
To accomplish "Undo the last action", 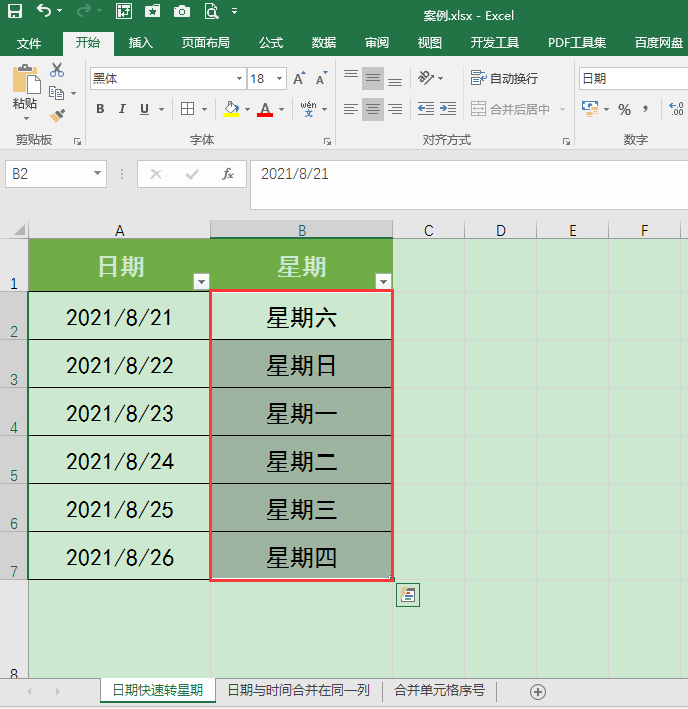I will click(x=44, y=10).
